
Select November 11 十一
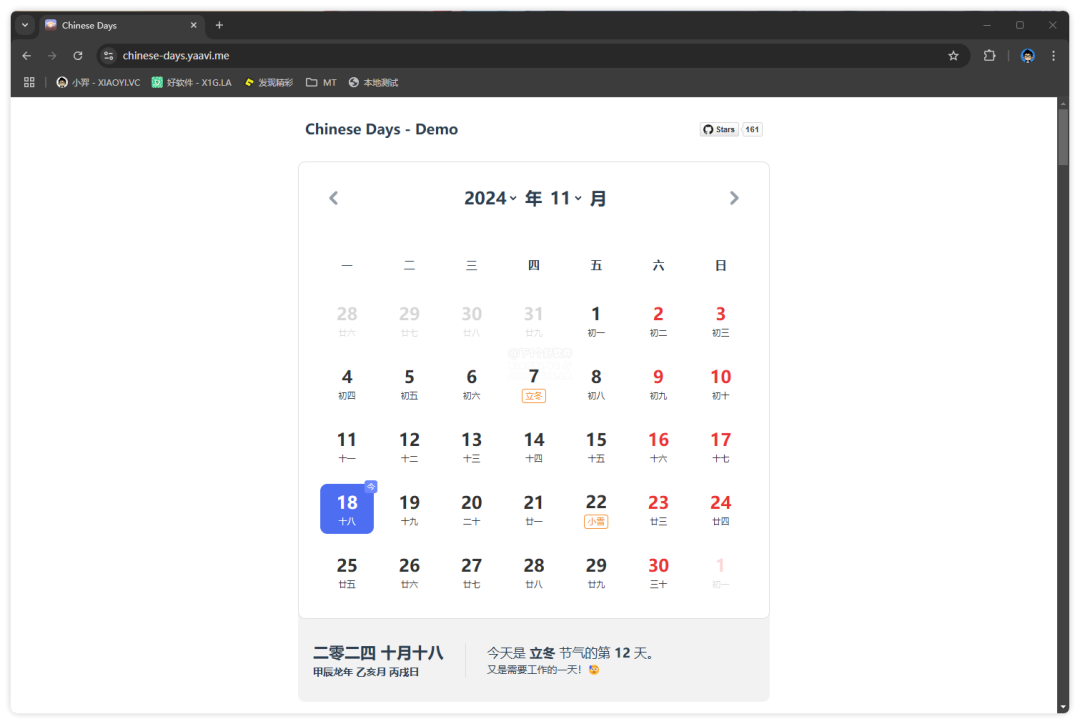(347, 446)
